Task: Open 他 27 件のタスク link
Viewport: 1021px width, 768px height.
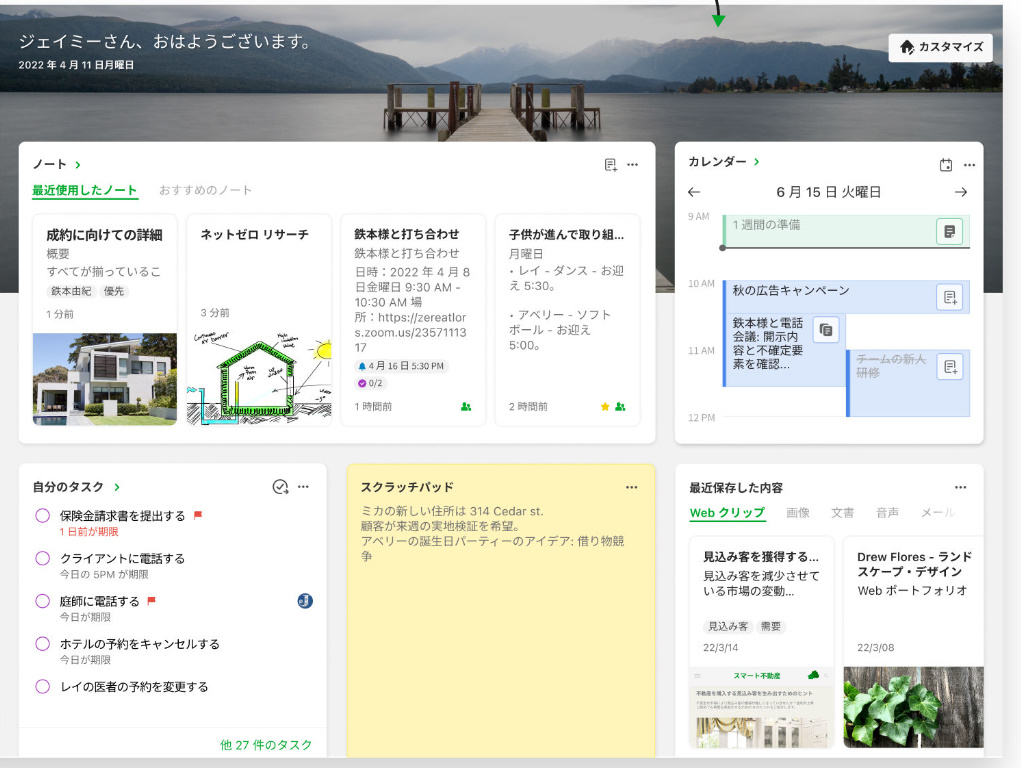Action: (266, 745)
